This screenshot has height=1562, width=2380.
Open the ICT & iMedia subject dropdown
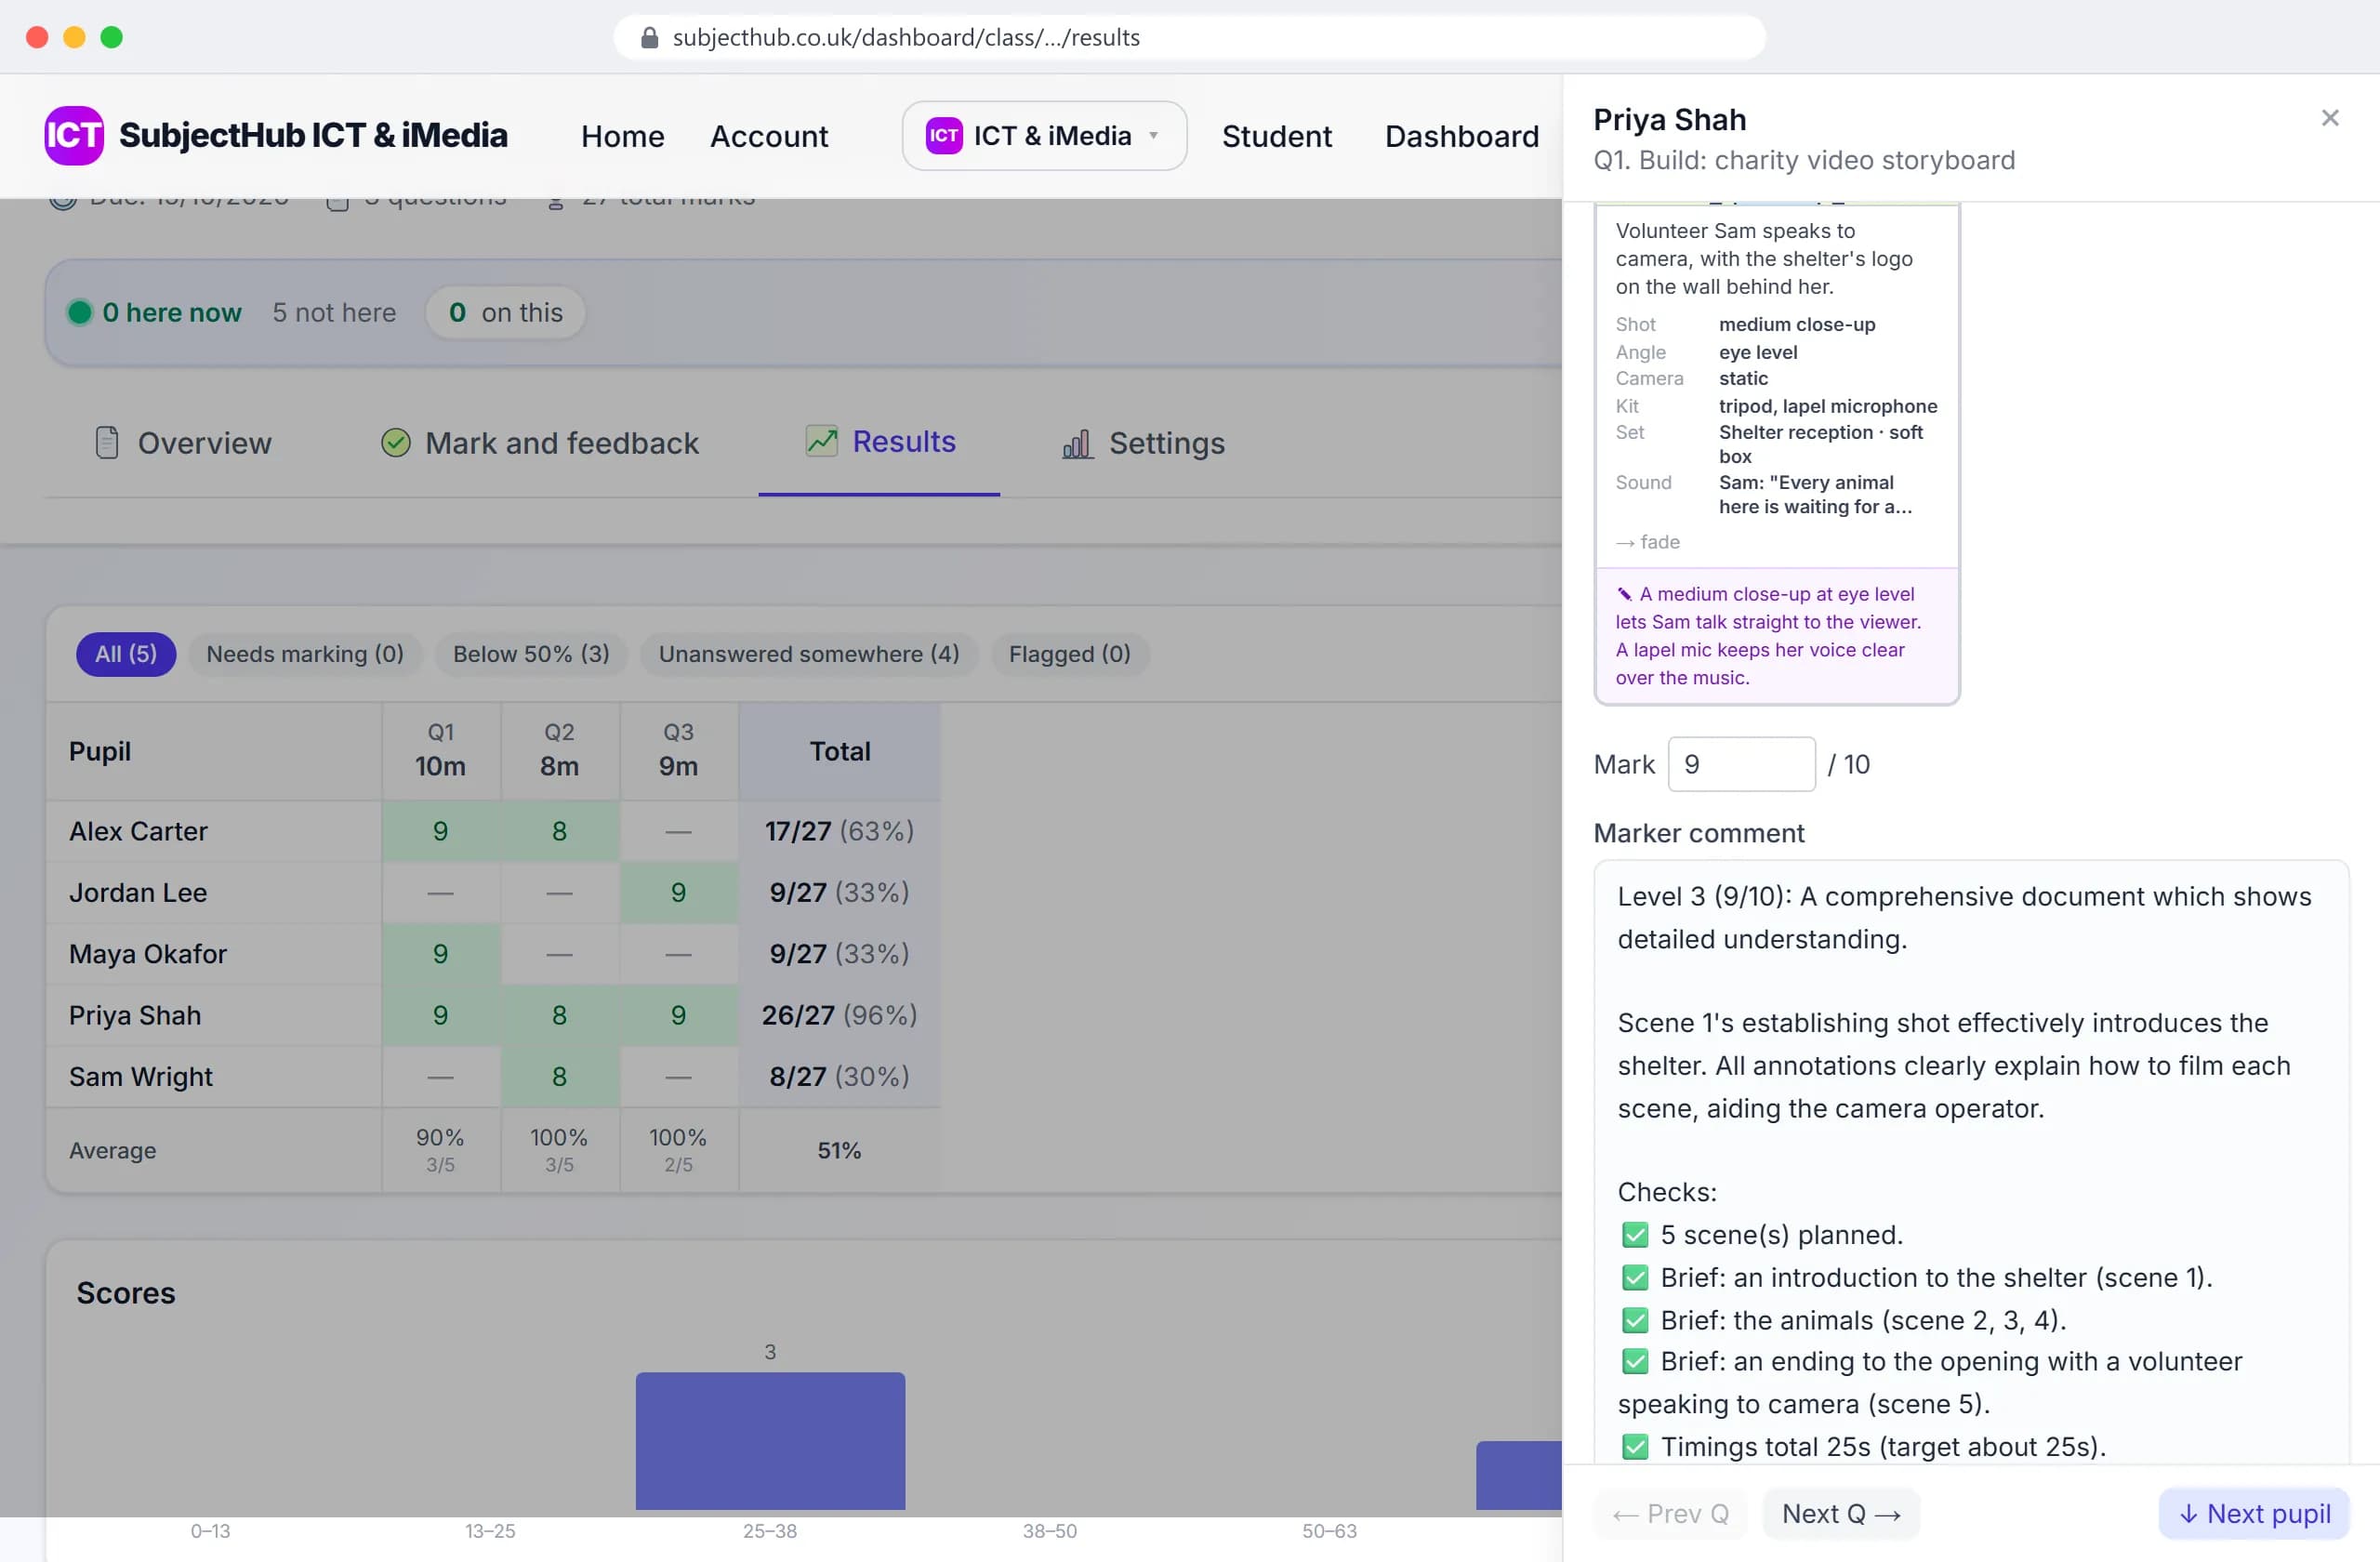1044,135
